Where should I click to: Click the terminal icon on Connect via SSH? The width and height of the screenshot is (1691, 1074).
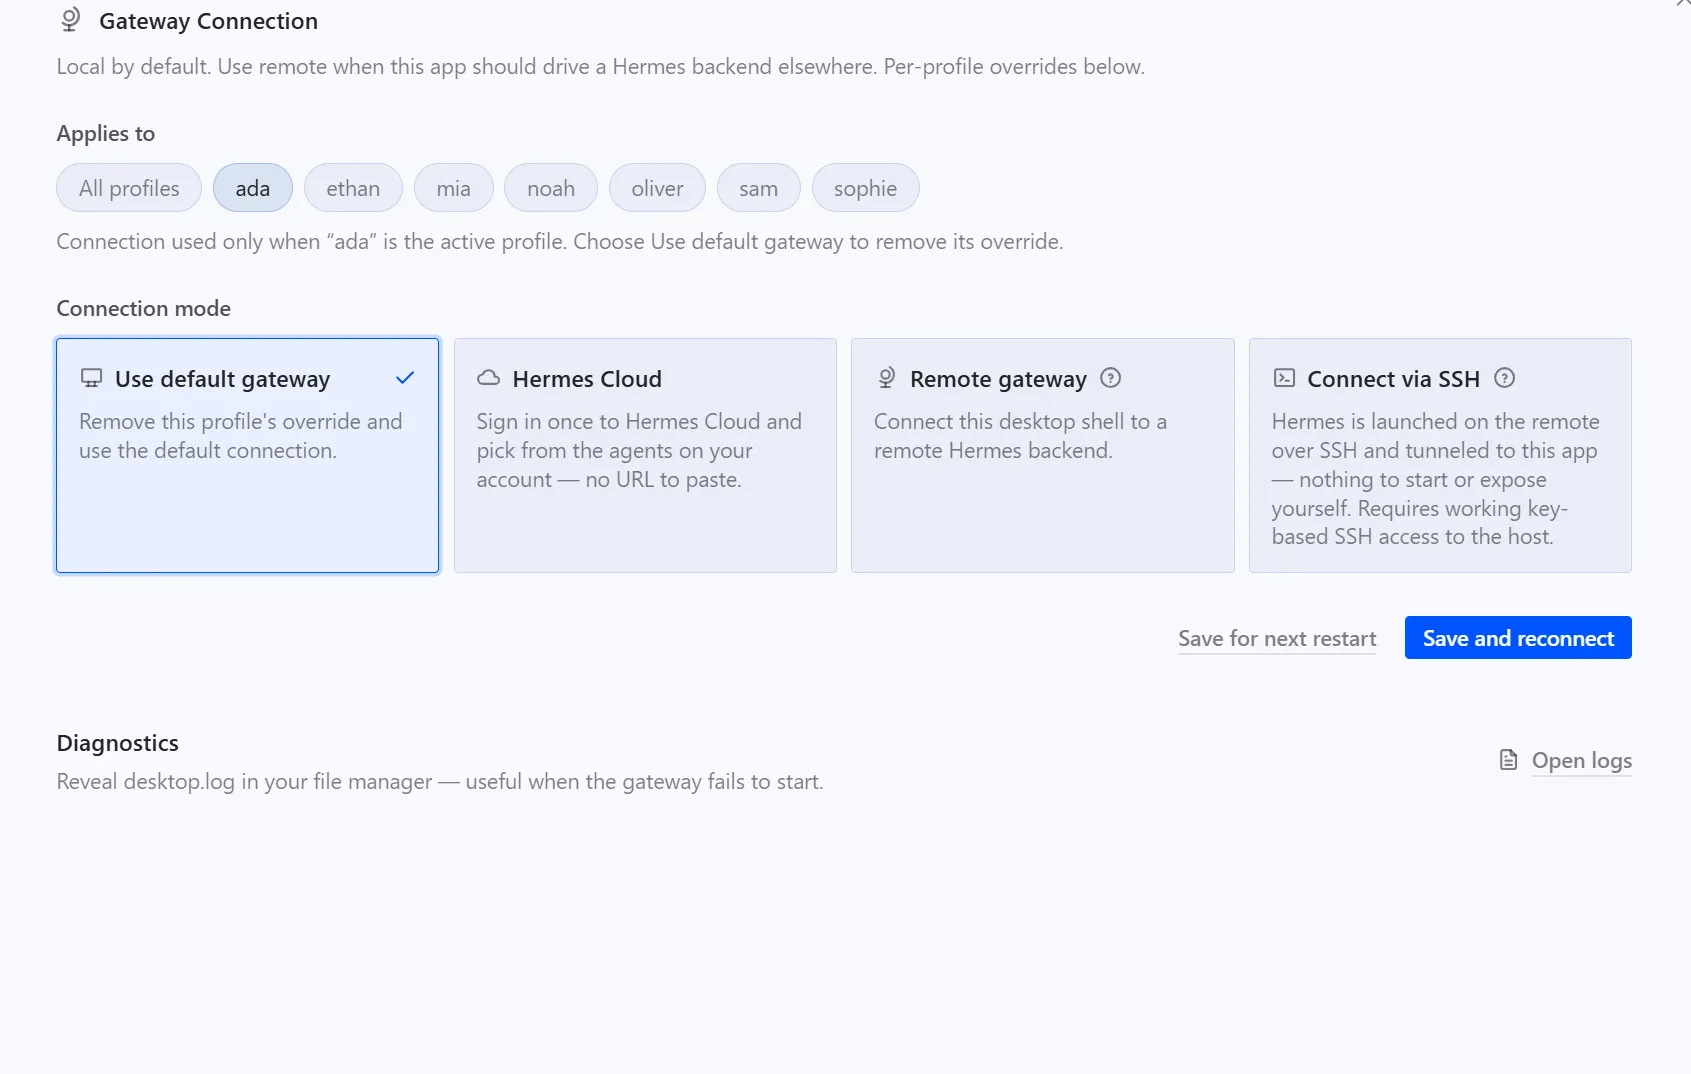click(1284, 378)
